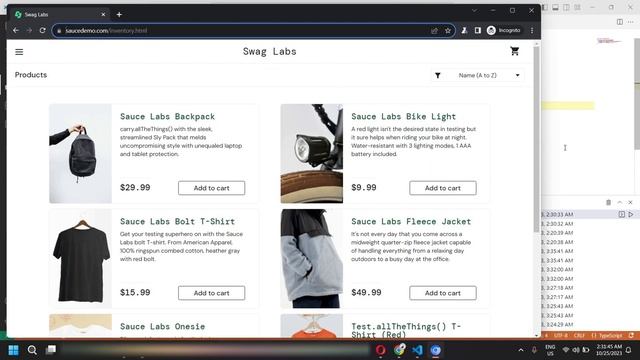Image resolution: width=640 pixels, height=360 pixels.
Task: Close the VS Code bottom panel
Action: (x=630, y=202)
